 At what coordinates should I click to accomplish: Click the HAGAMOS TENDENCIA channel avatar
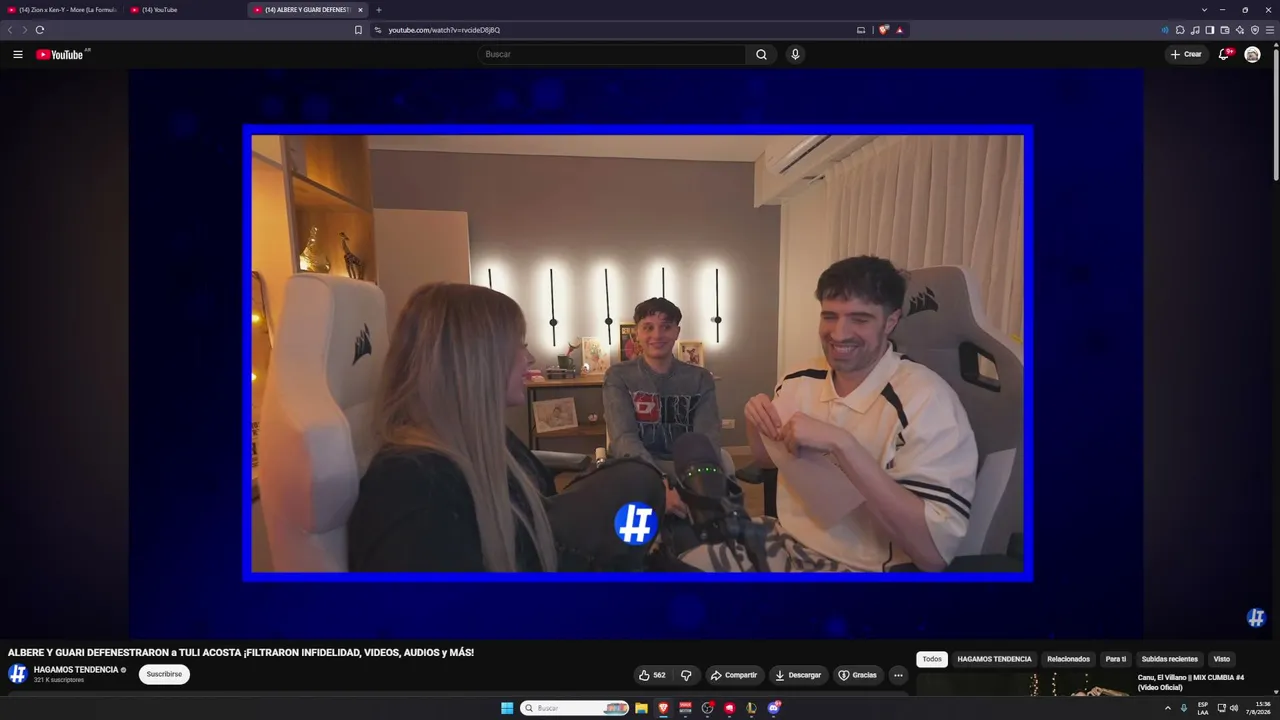click(x=18, y=674)
